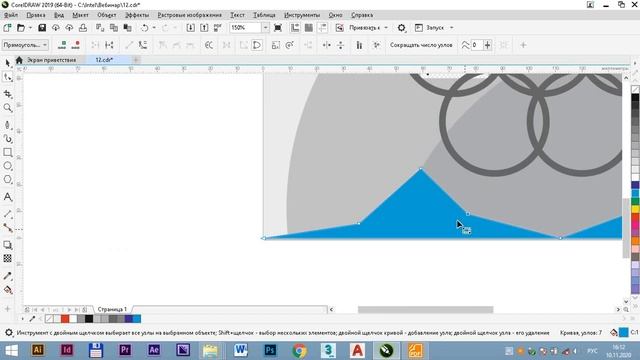Select the Zoom tool magnifier

(7, 108)
